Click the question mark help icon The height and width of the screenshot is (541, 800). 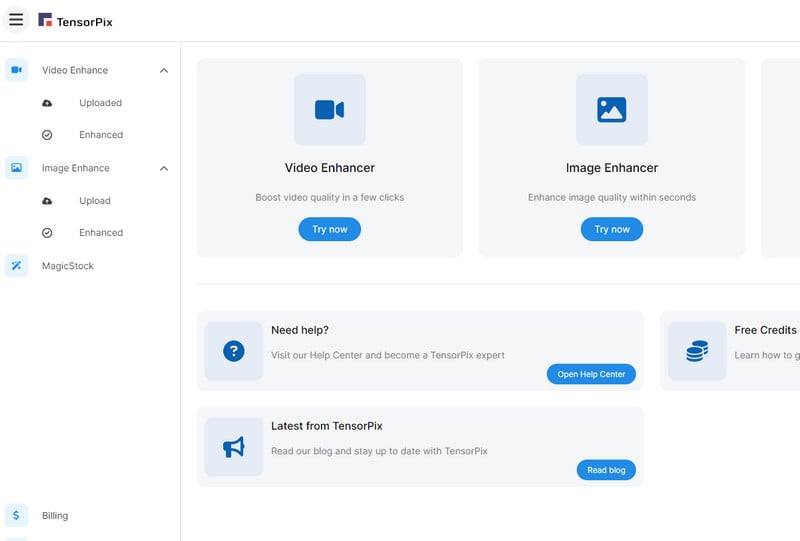tap(234, 351)
